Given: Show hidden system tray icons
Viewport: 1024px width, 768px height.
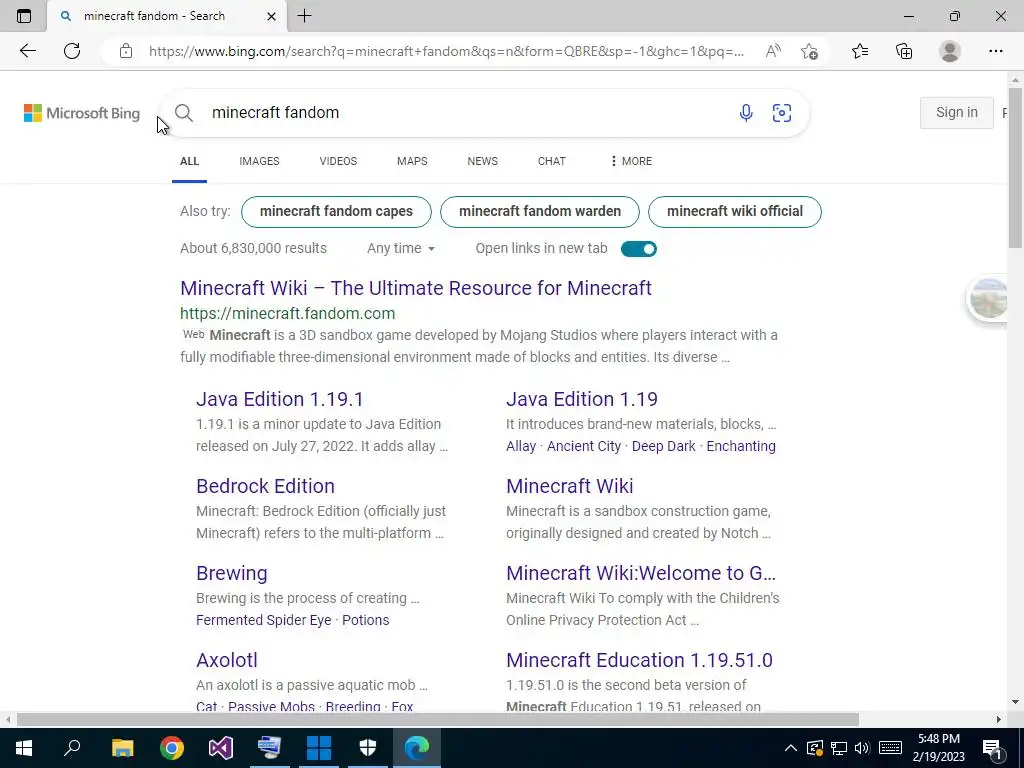Looking at the screenshot, I should pos(790,748).
